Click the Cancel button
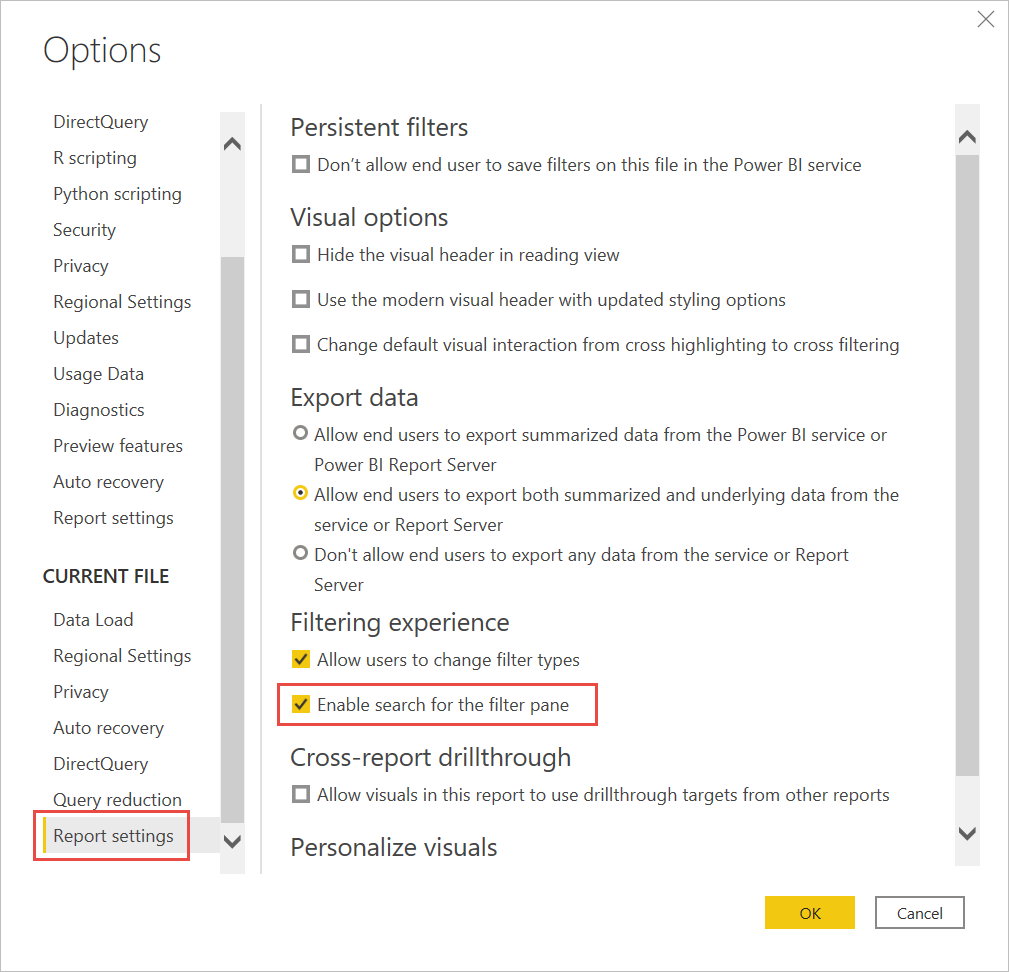This screenshot has width=1009, height=972. (920, 913)
